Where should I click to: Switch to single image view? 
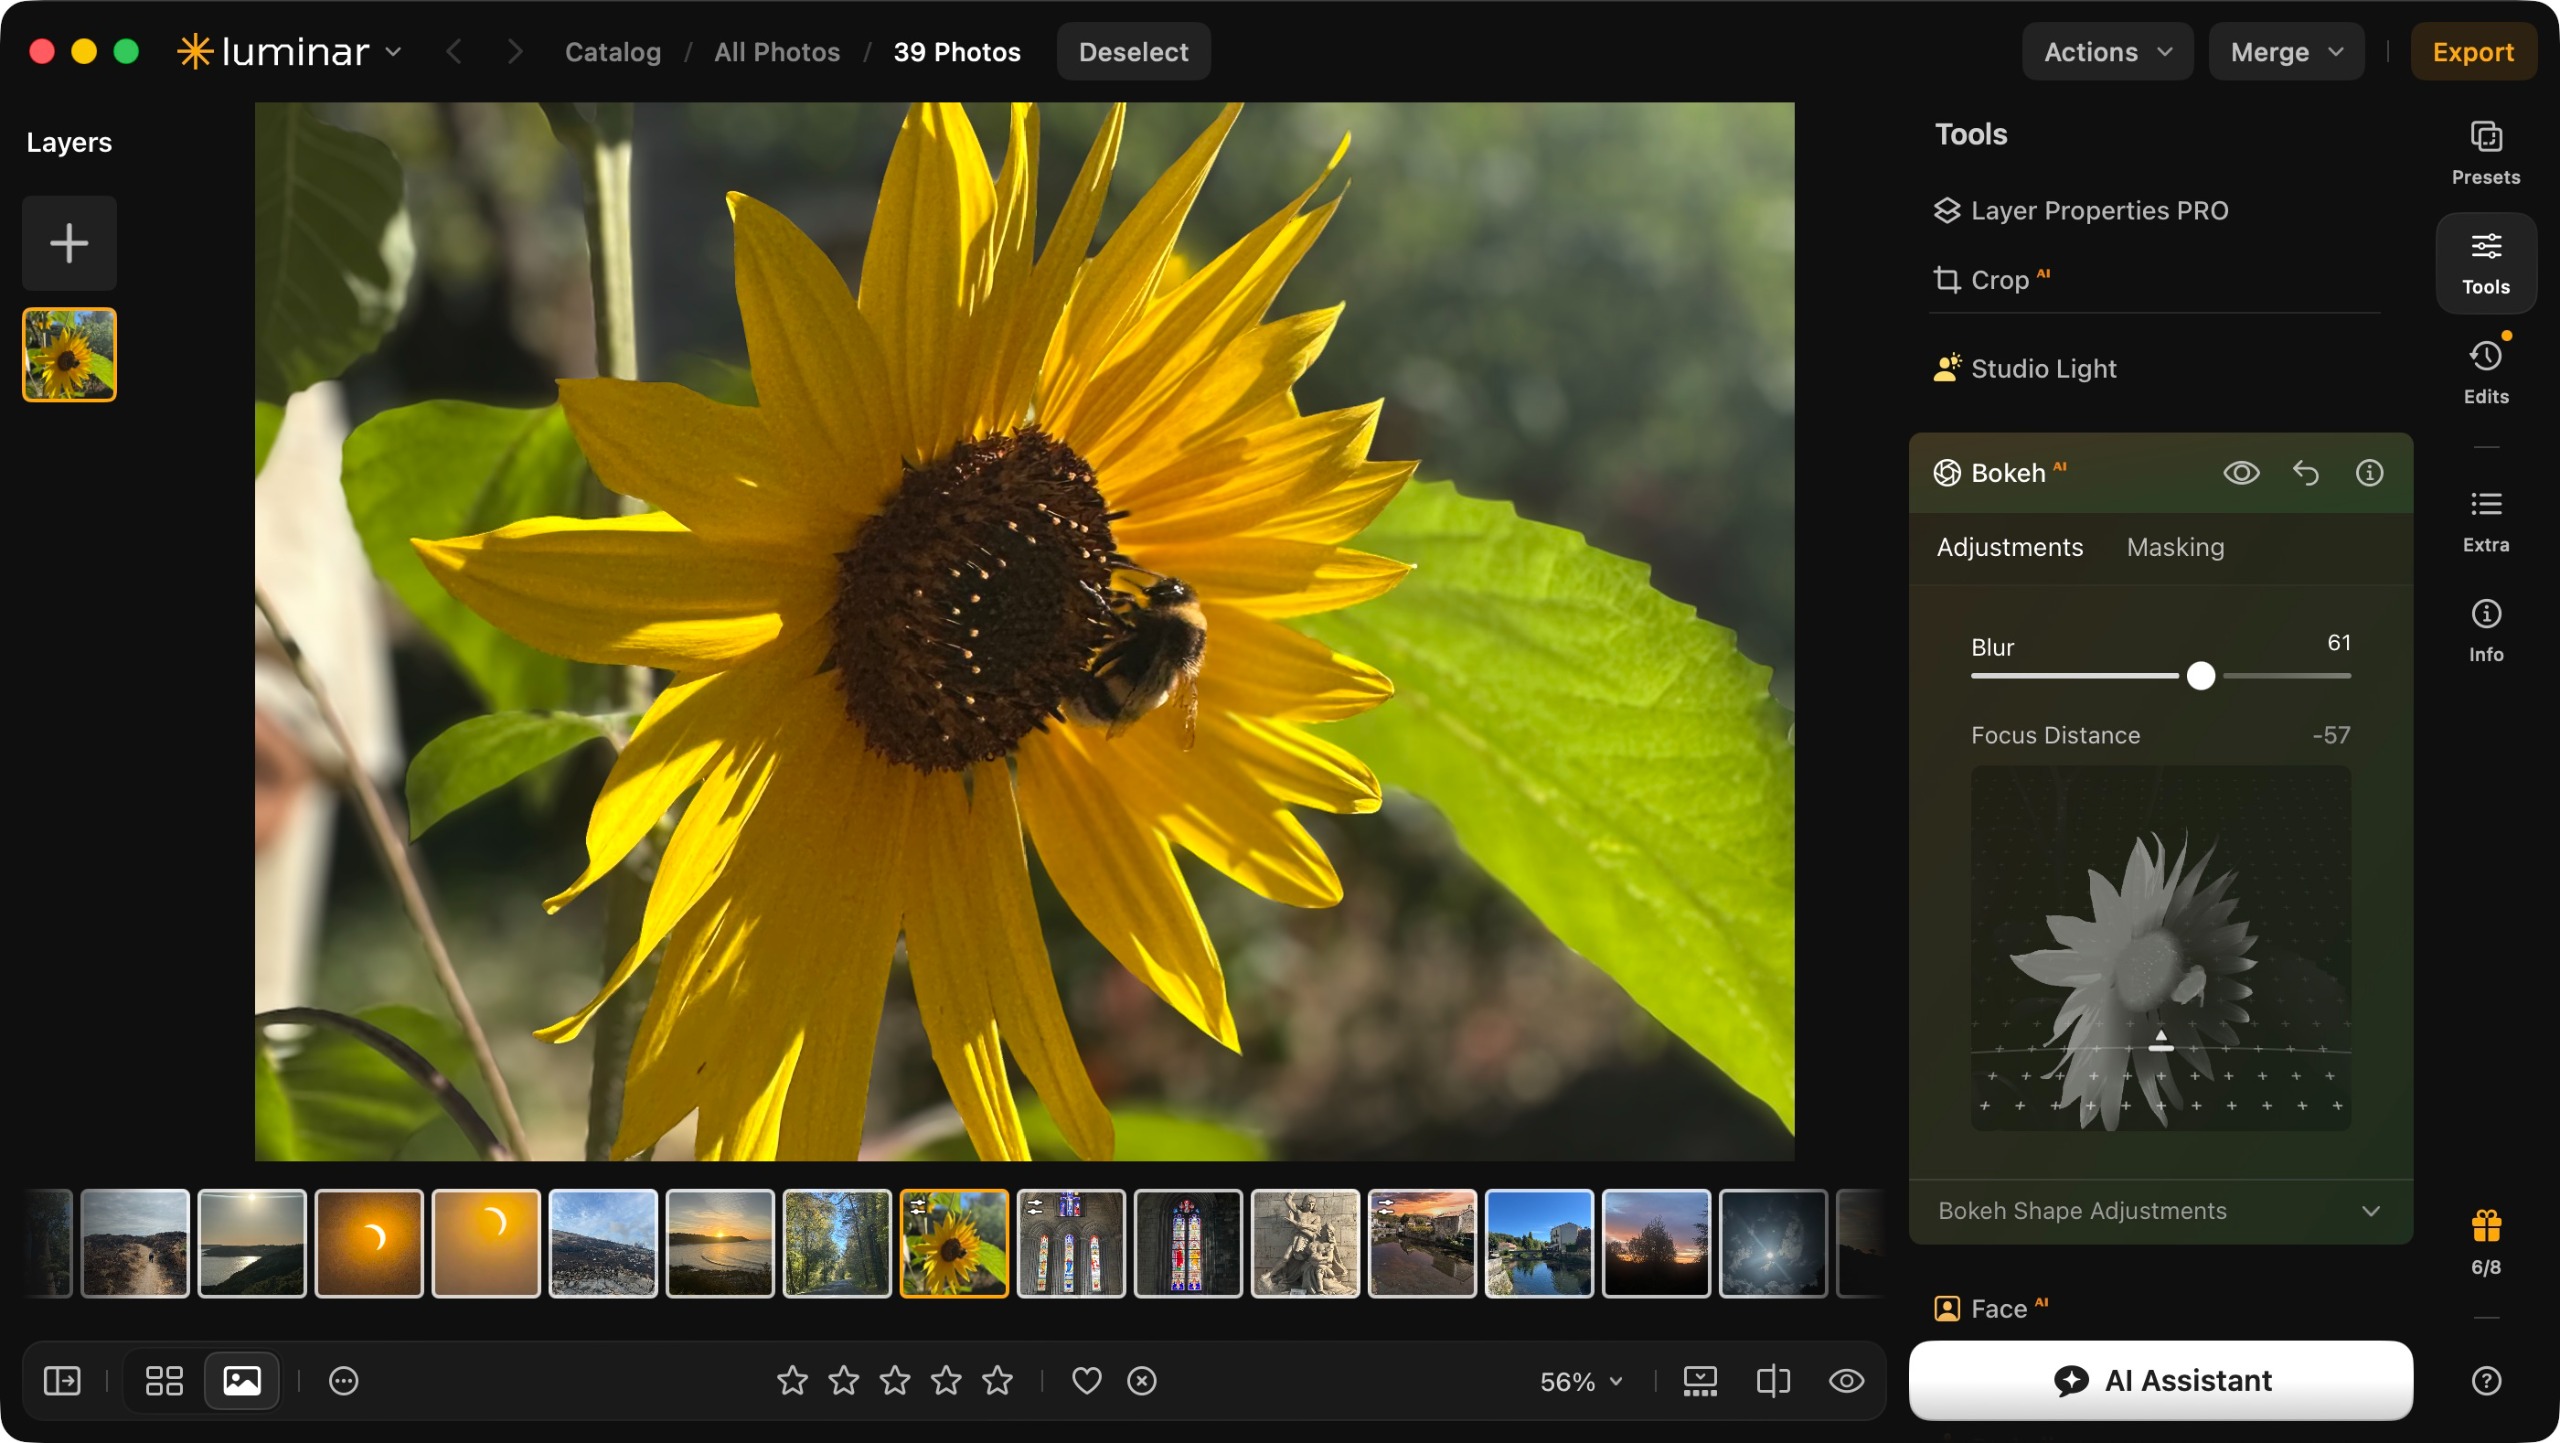(x=242, y=1381)
